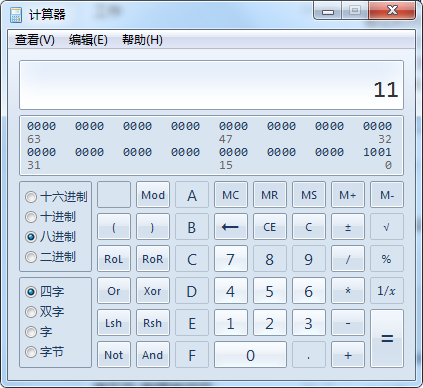Image resolution: width=423 pixels, height=388 pixels.
Task: Click the open parenthesis button
Action: (x=114, y=227)
